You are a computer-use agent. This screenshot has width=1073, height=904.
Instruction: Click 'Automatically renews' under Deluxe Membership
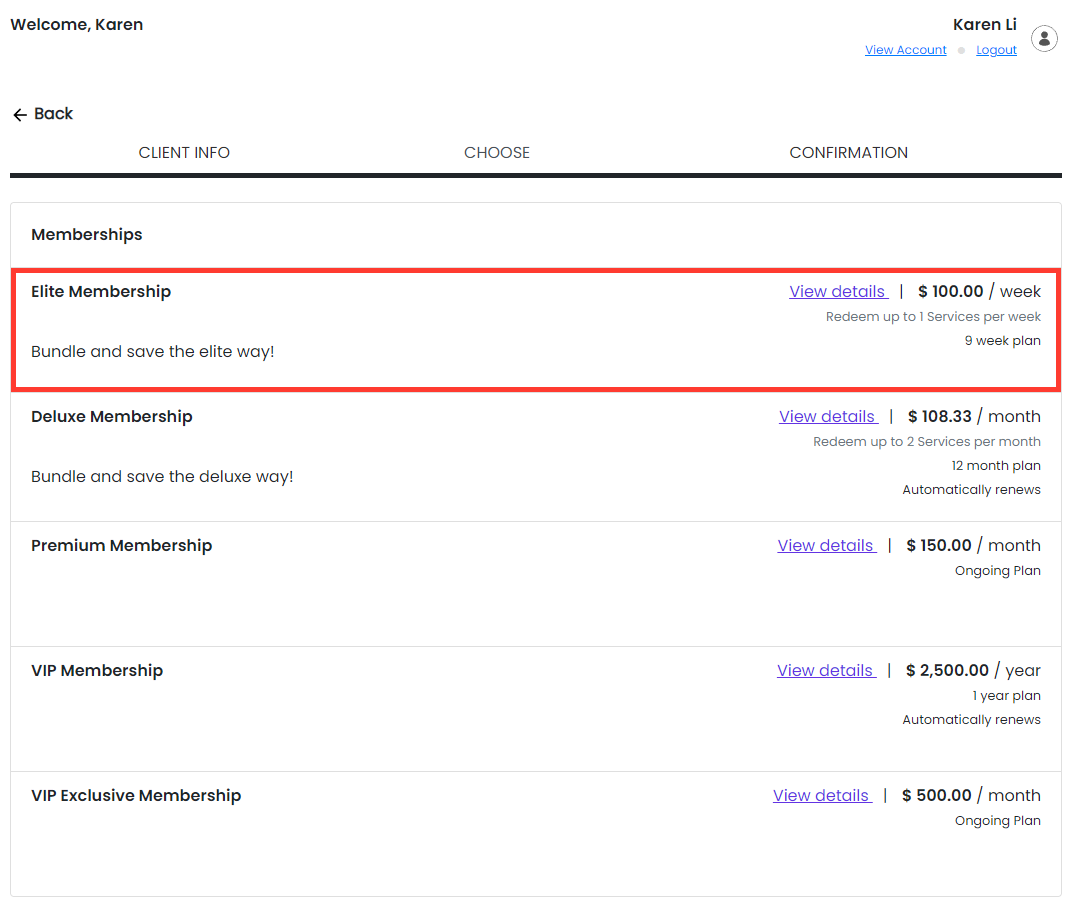coord(971,490)
